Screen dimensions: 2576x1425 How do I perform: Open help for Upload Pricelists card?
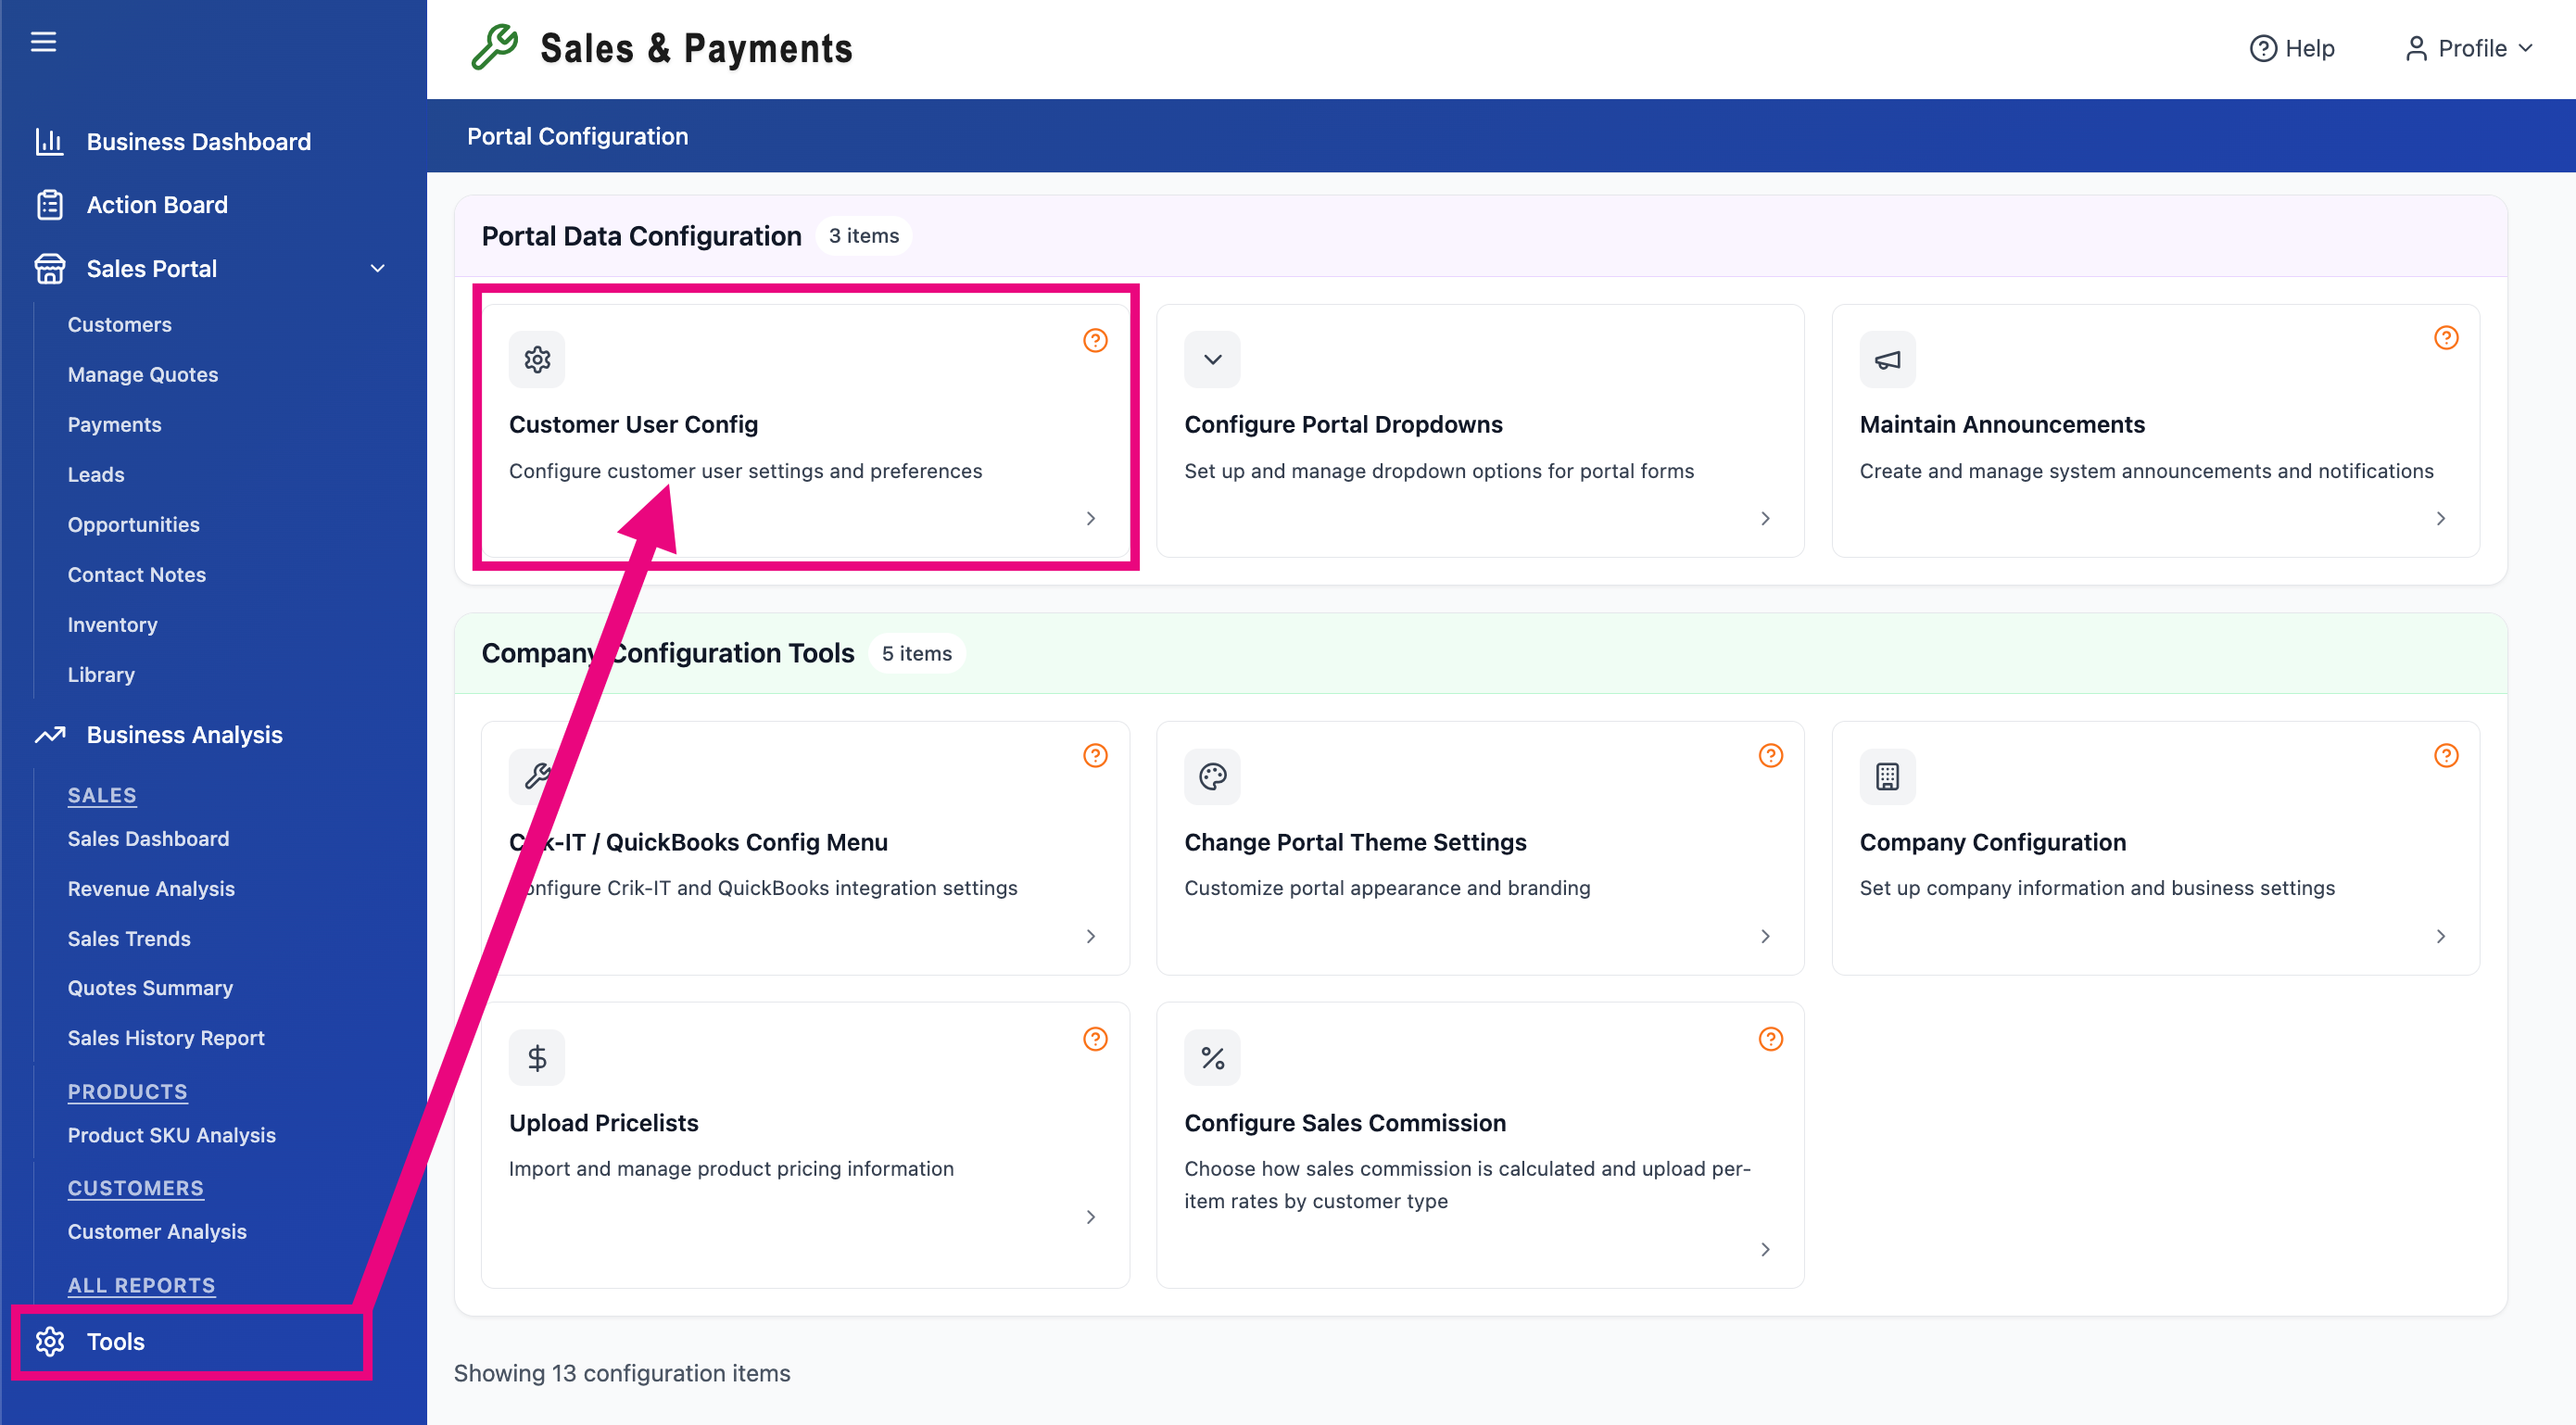1095,1039
